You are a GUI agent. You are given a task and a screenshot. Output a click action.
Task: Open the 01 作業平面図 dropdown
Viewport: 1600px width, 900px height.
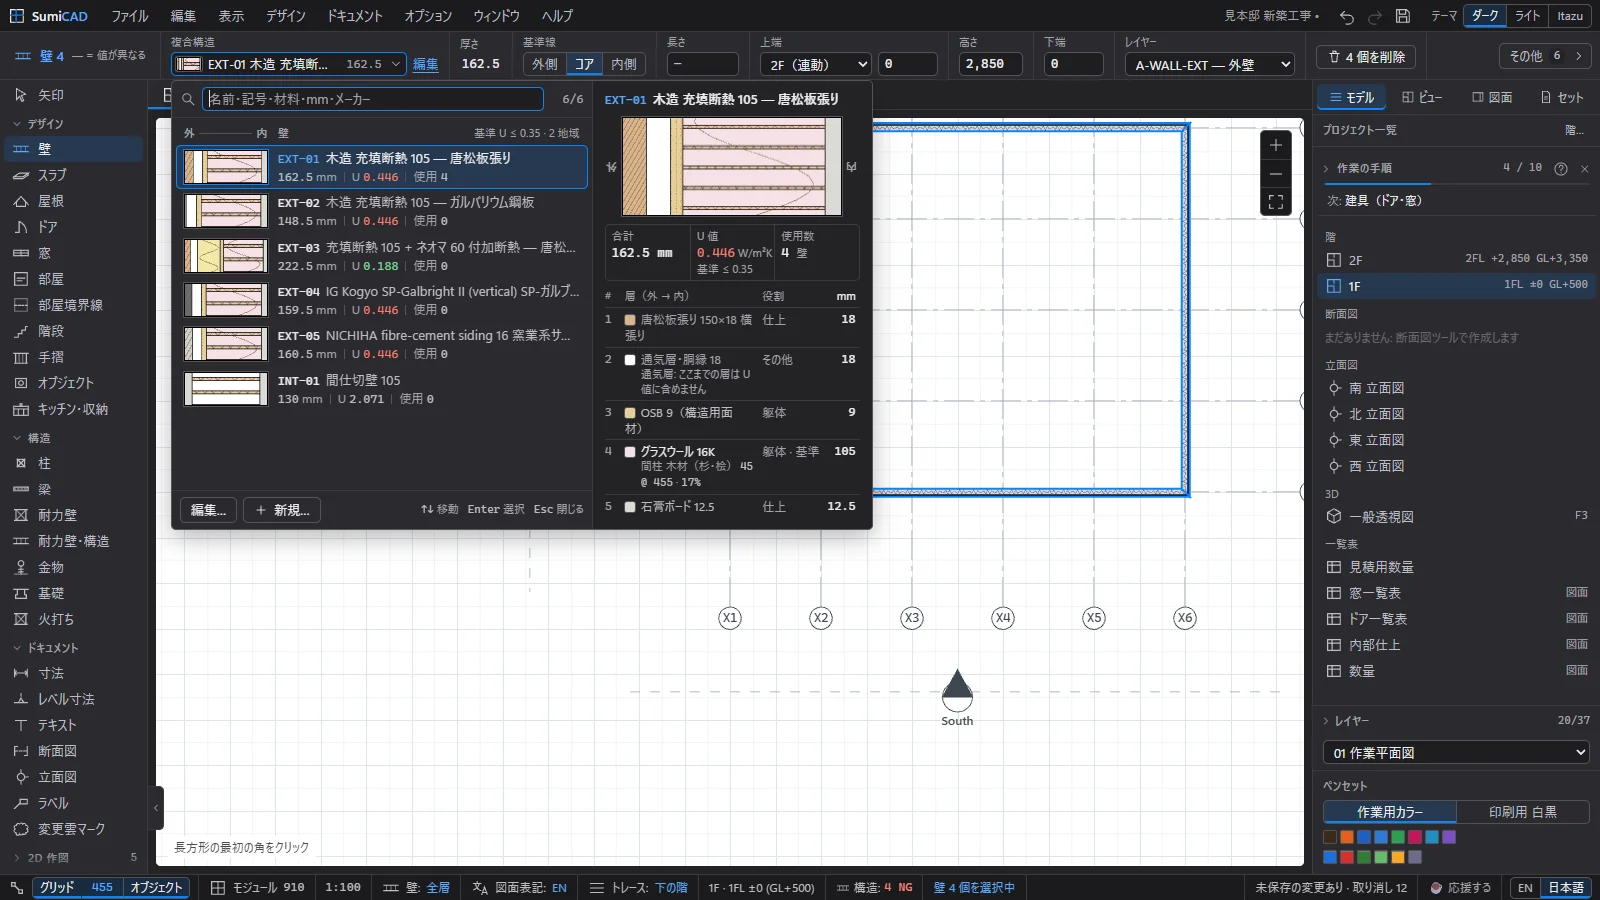(x=1456, y=752)
